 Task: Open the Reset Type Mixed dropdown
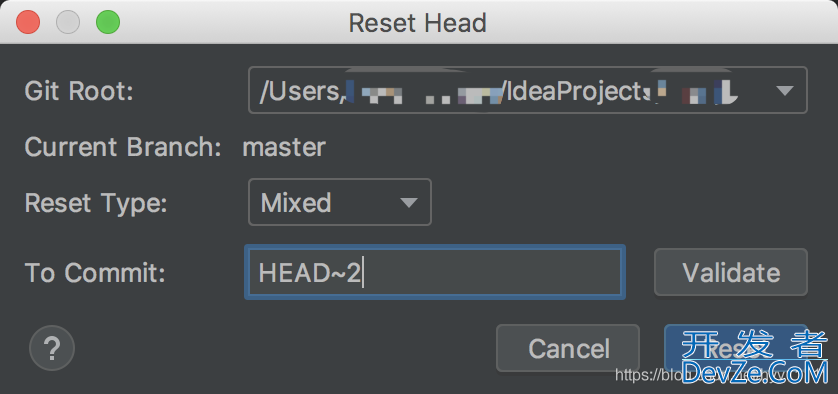tap(340, 202)
